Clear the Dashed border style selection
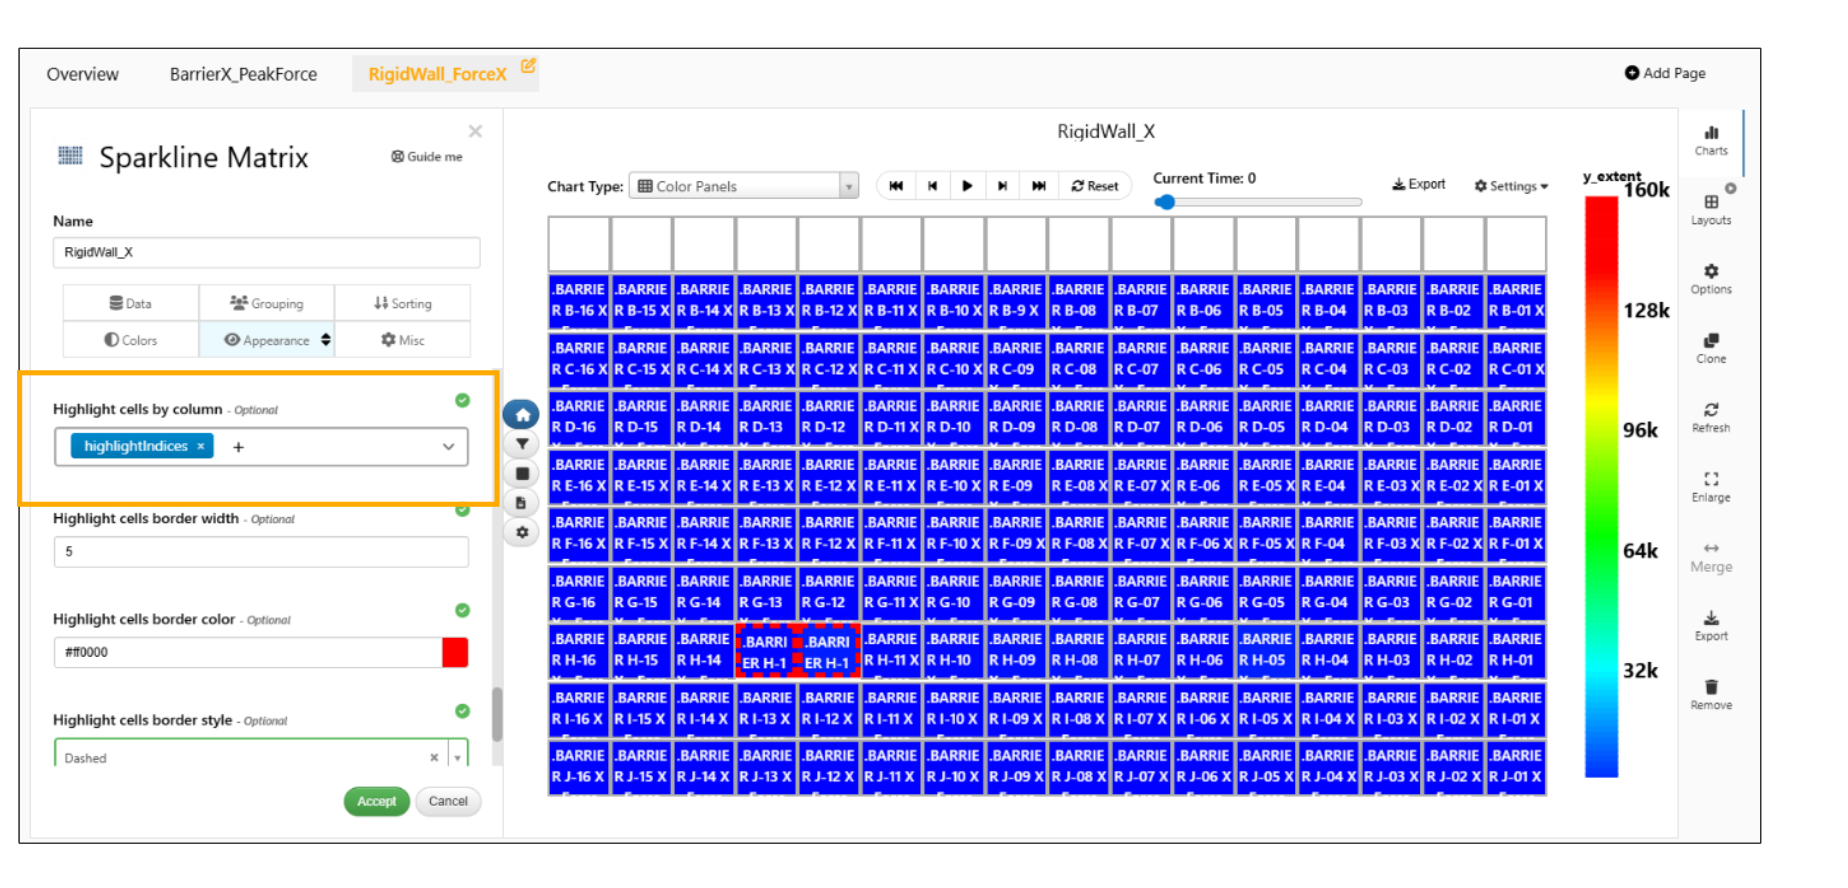This screenshot has height=888, width=1848. click(434, 758)
